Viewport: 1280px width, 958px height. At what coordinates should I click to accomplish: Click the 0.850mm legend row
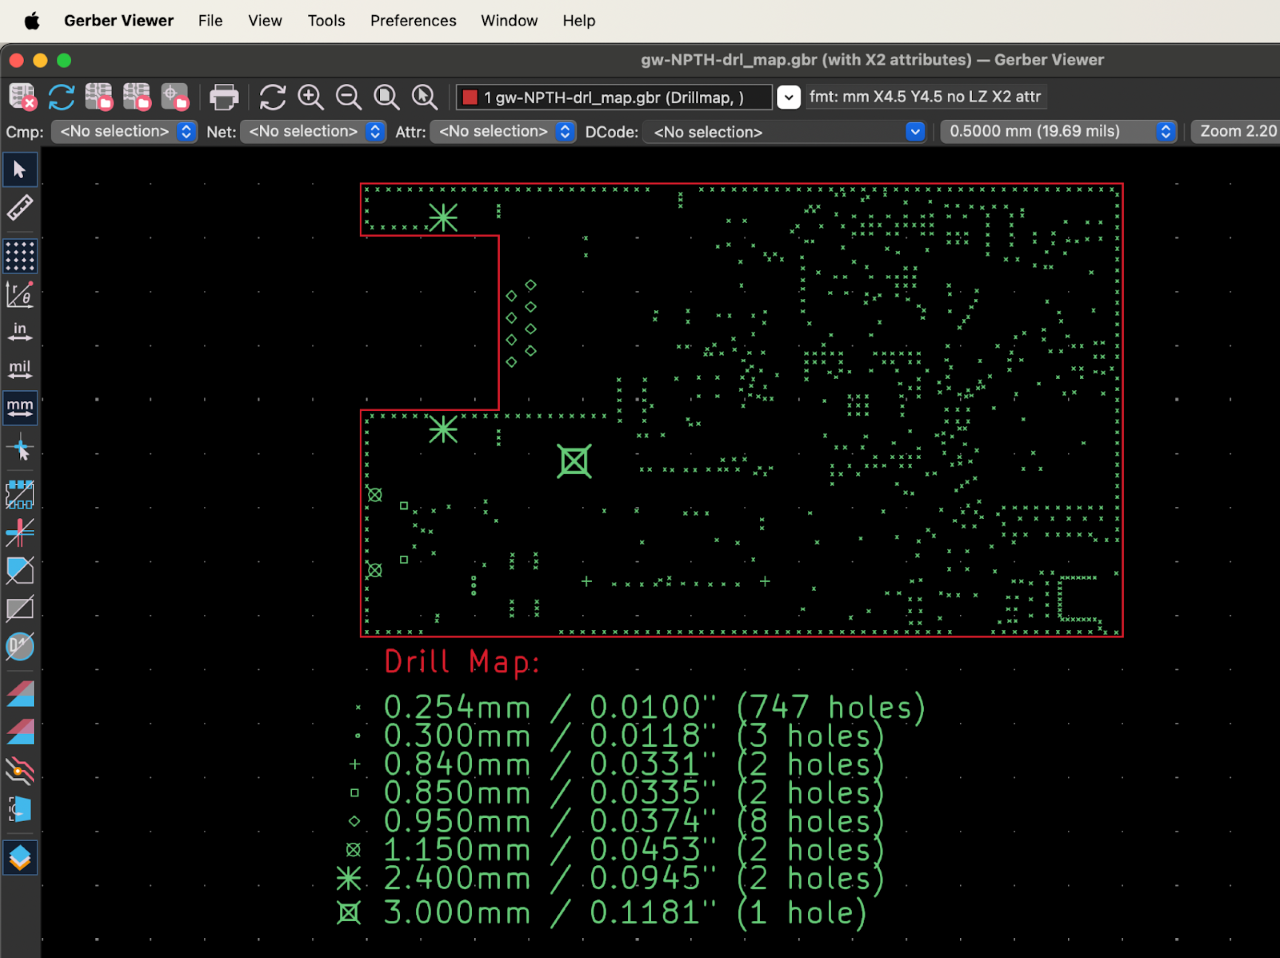[617, 793]
